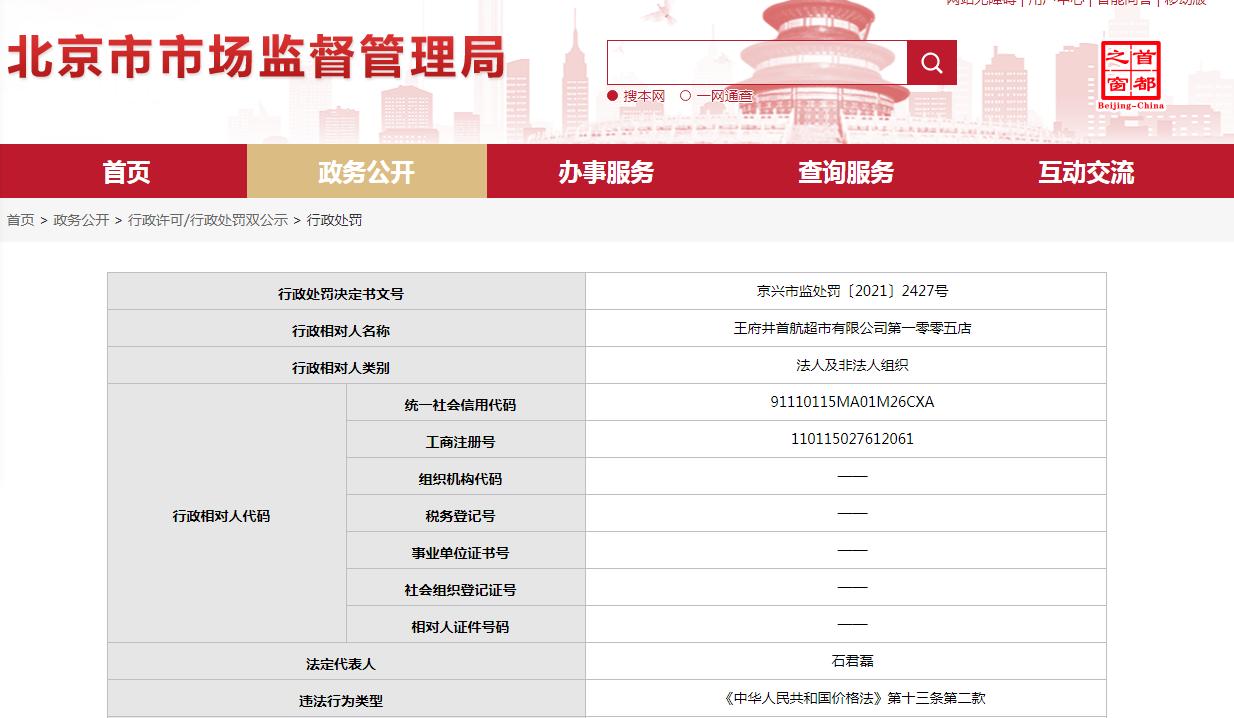Select the 一网通查 radio button
1234x718 pixels.
[x=688, y=96]
